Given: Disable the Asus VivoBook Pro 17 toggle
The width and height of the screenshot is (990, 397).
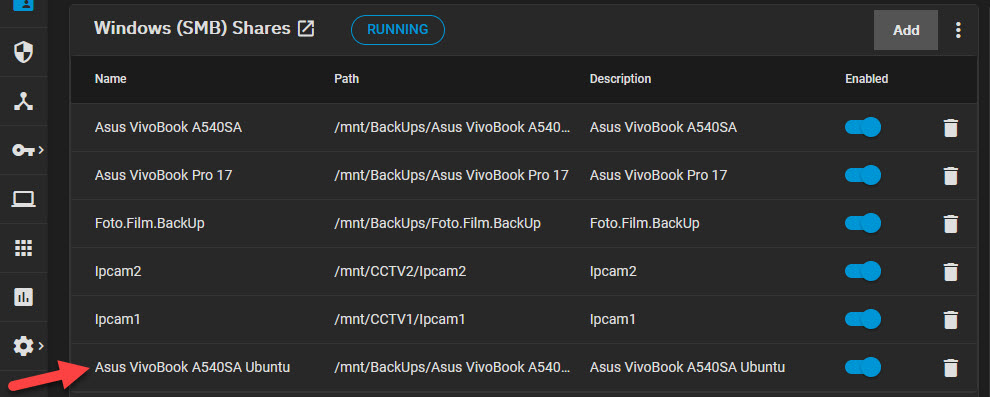Looking at the screenshot, I should coord(863,175).
